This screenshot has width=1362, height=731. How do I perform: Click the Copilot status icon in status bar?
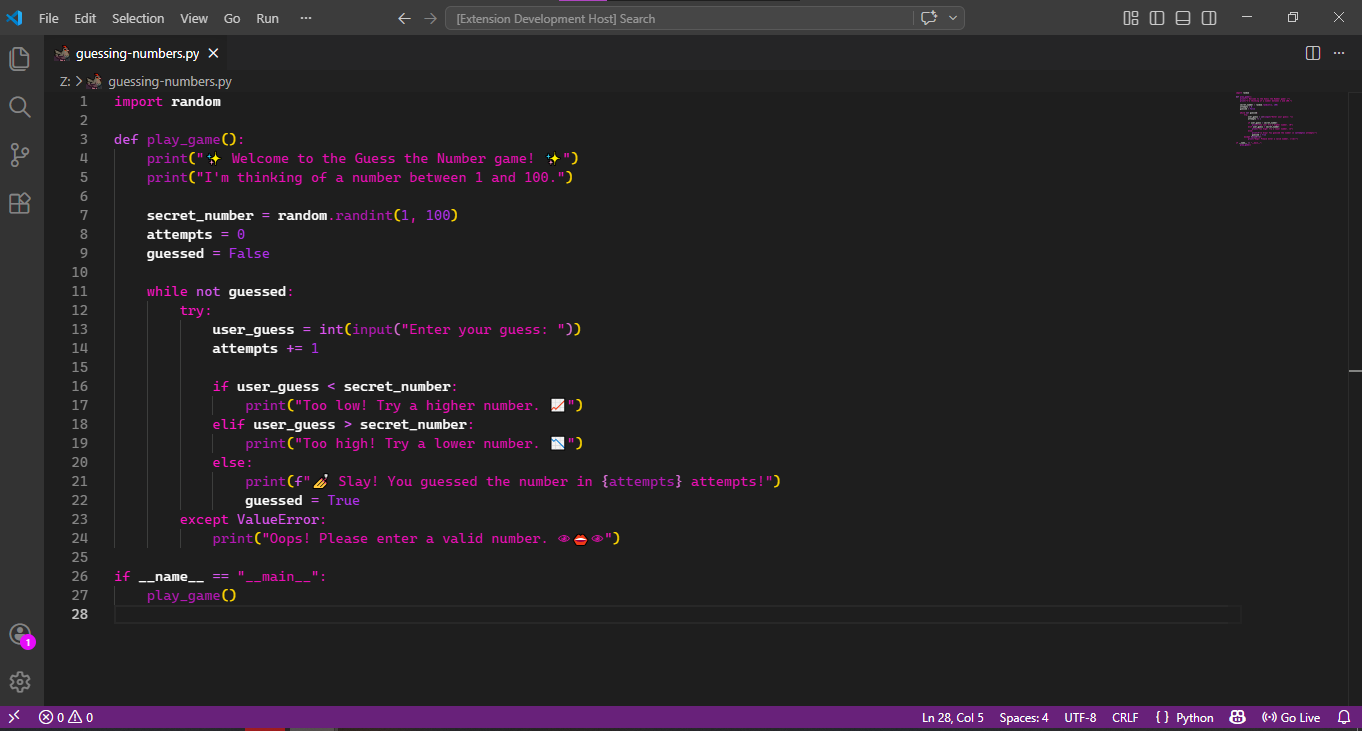[x=1237, y=717]
